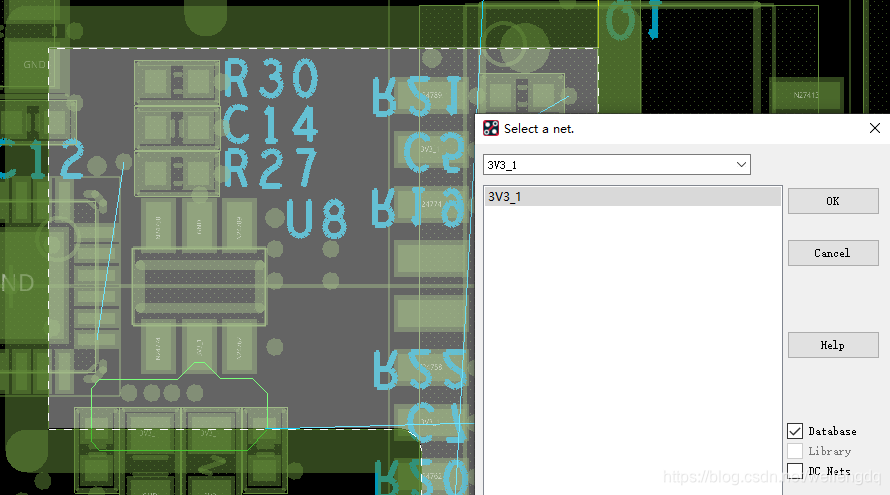Select the C14 capacitor footprint pads
890x495 pixels.
[x=177, y=128]
